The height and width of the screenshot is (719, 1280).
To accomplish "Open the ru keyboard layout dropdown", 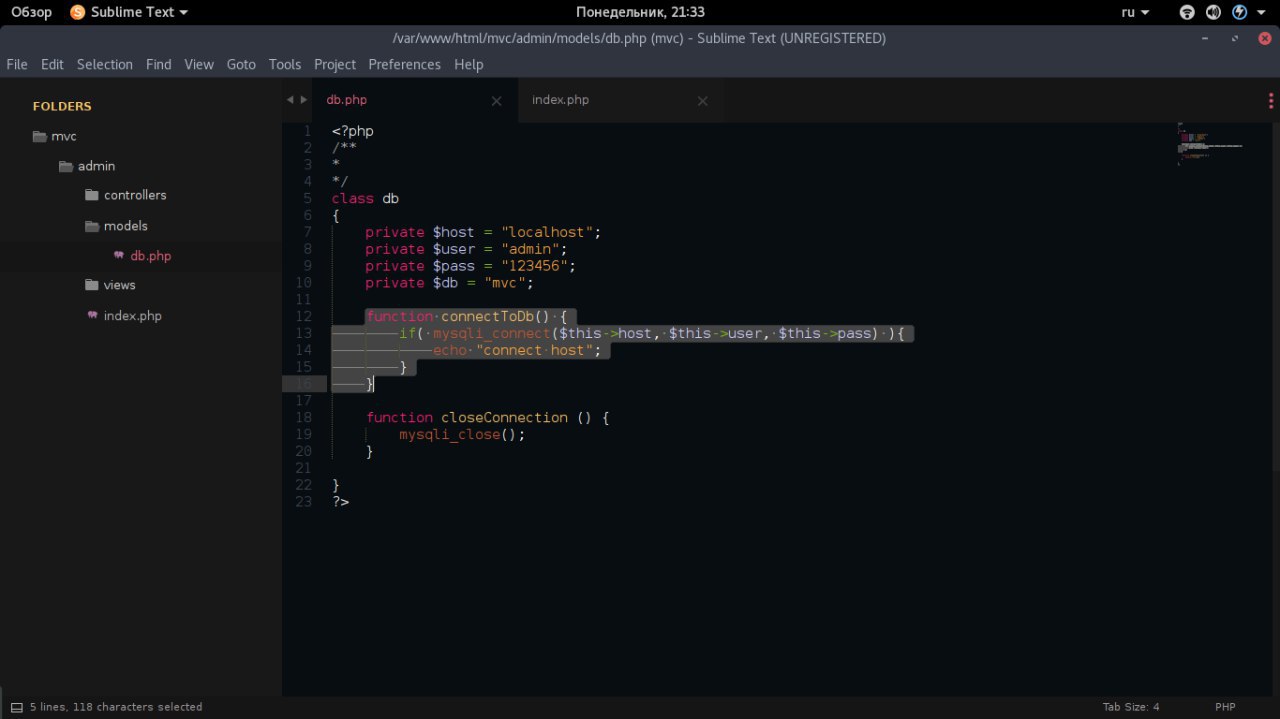I will (x=1135, y=12).
